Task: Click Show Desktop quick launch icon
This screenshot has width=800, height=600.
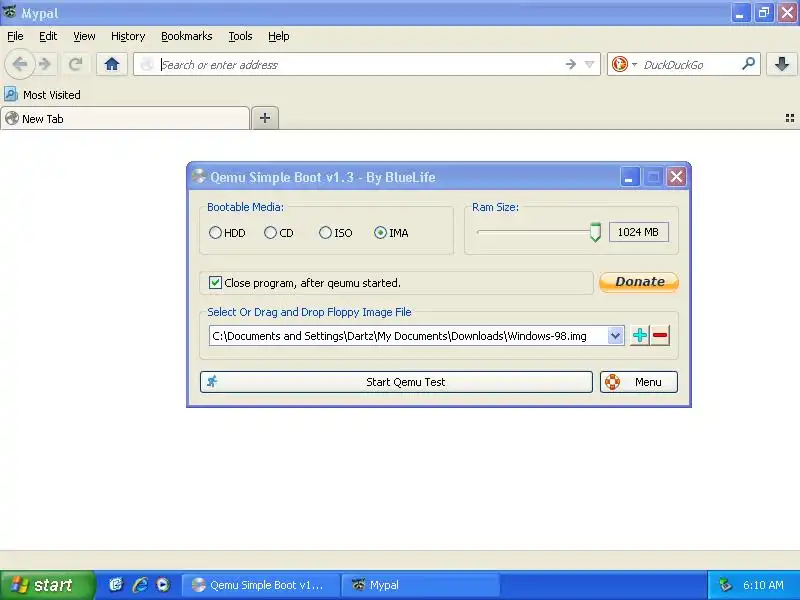Action: [116, 585]
